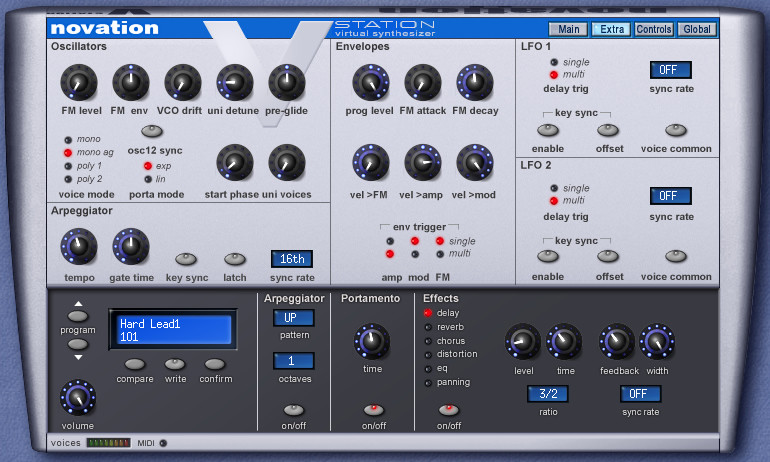Viewport: 770px width, 462px height.
Task: Toggle arpeggiator key sync
Action: [186, 259]
